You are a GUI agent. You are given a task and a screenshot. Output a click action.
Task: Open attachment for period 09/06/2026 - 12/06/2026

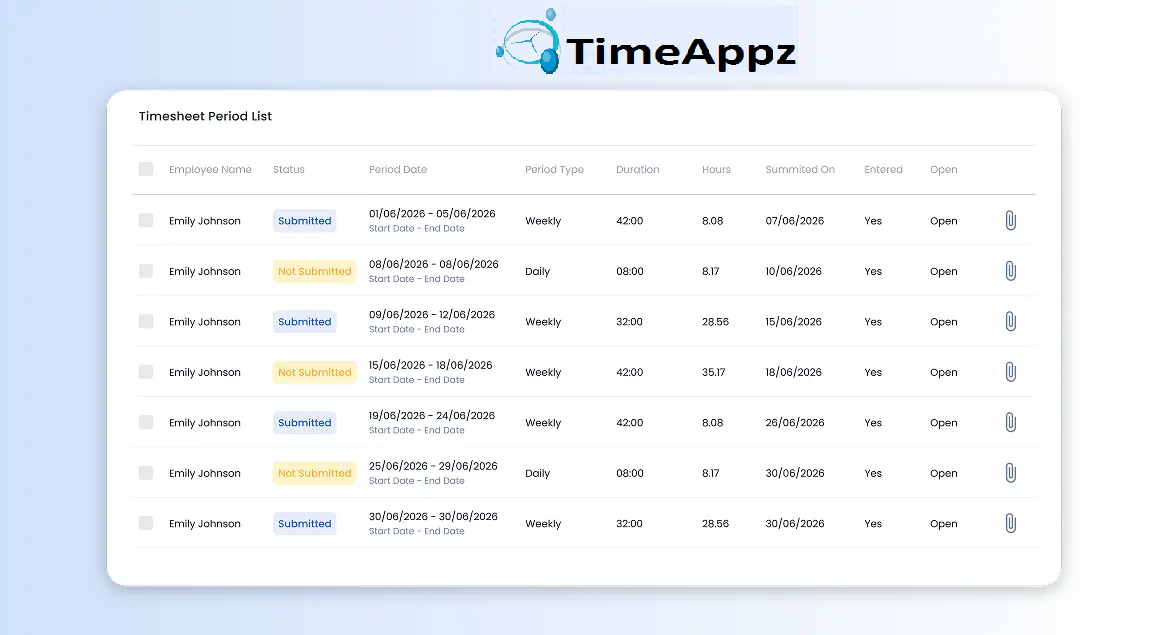pos(1010,321)
